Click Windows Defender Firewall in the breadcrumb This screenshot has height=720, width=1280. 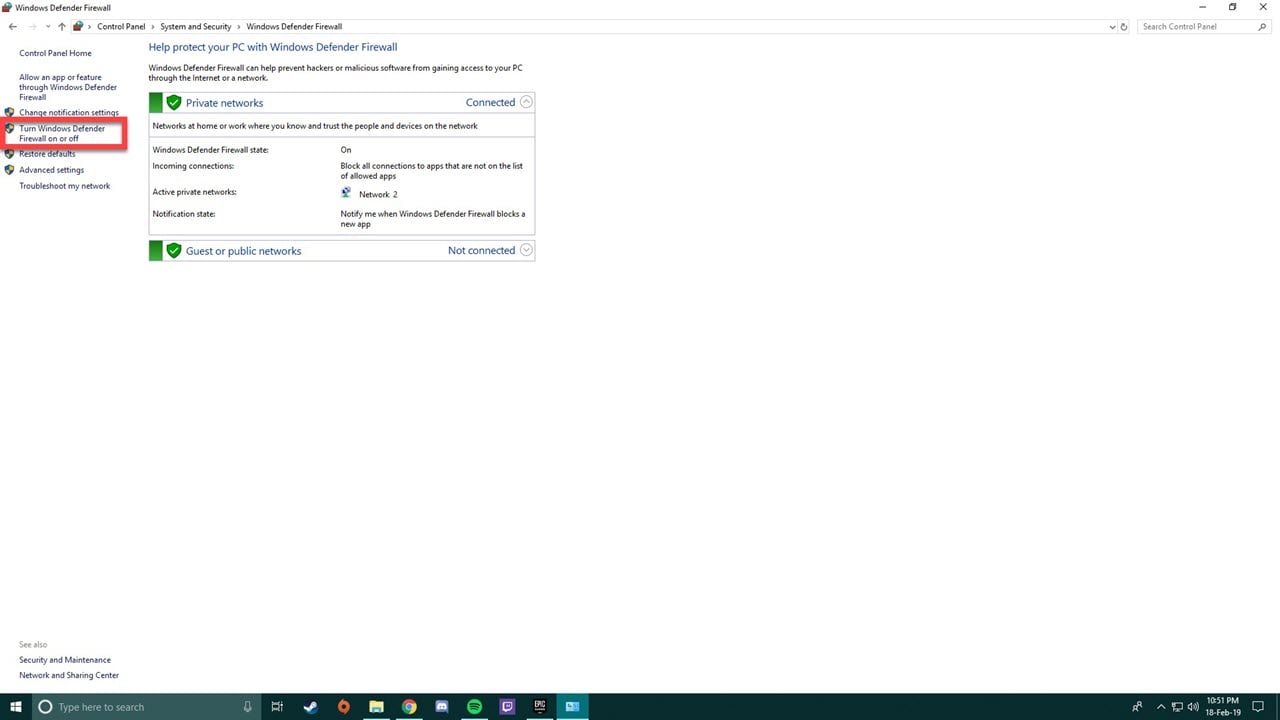click(294, 27)
